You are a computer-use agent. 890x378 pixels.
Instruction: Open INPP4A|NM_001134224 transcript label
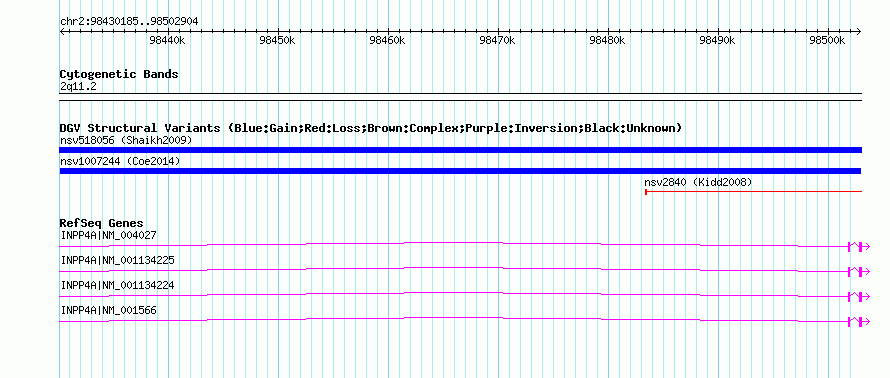[117, 285]
